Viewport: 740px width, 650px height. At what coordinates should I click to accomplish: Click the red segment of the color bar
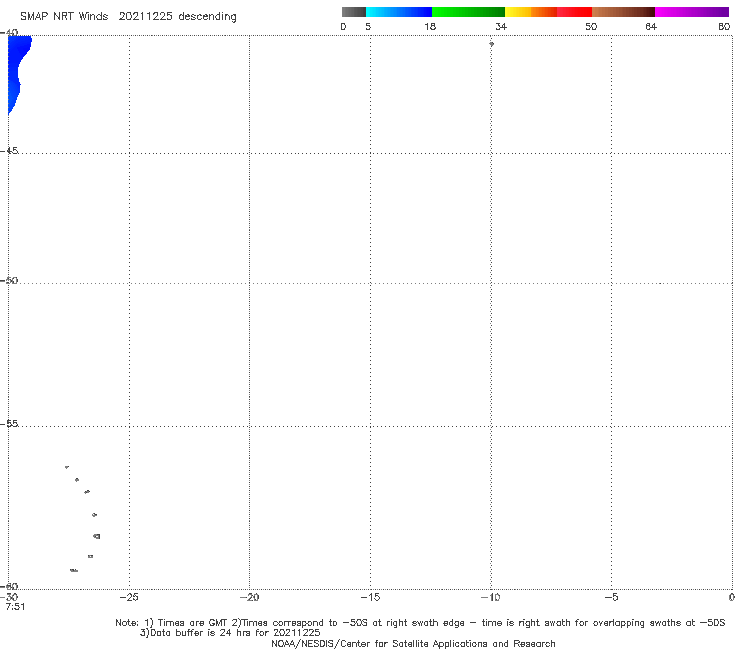tap(574, 12)
